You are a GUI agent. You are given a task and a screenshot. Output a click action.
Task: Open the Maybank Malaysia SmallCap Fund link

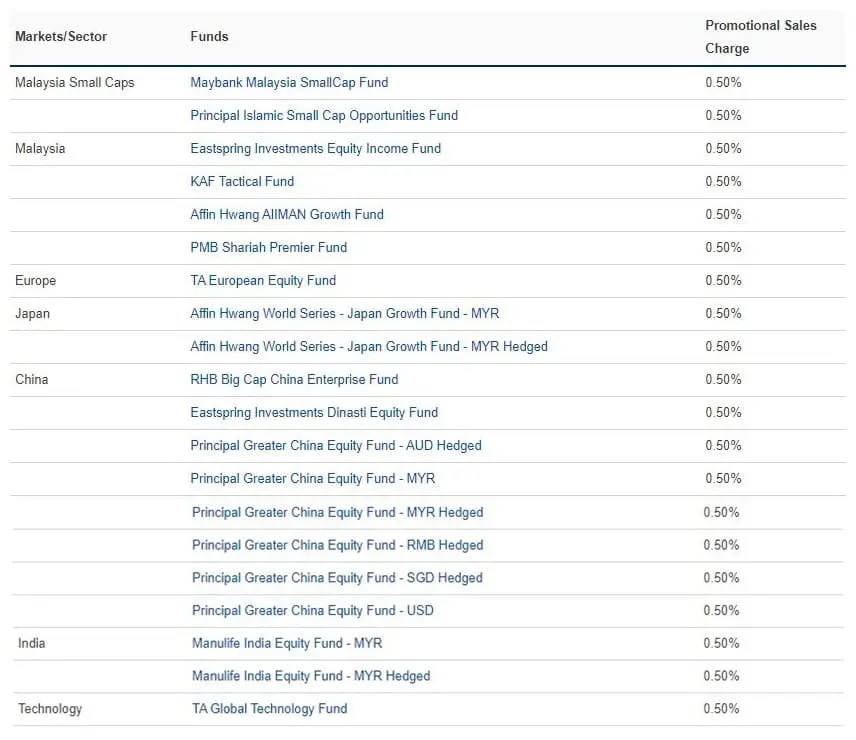[x=289, y=83]
